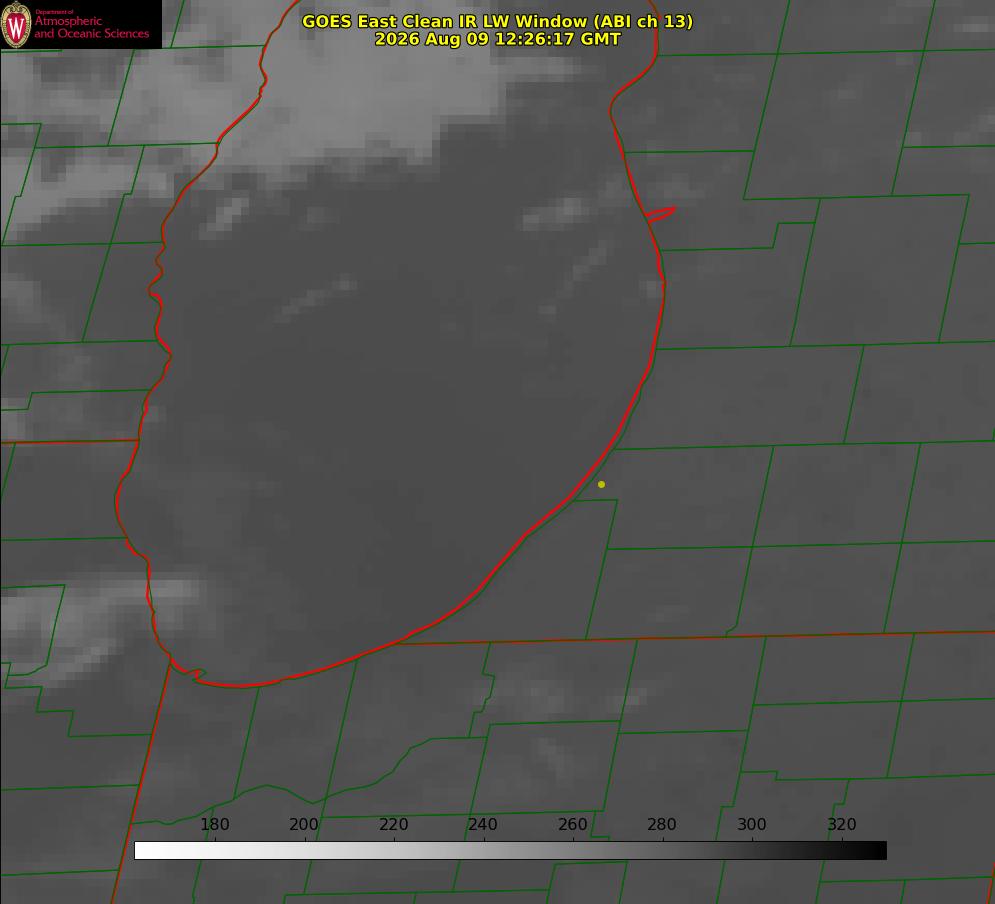Click the mid-gray center of the colorbar
995x904 pixels.
[x=510, y=851]
